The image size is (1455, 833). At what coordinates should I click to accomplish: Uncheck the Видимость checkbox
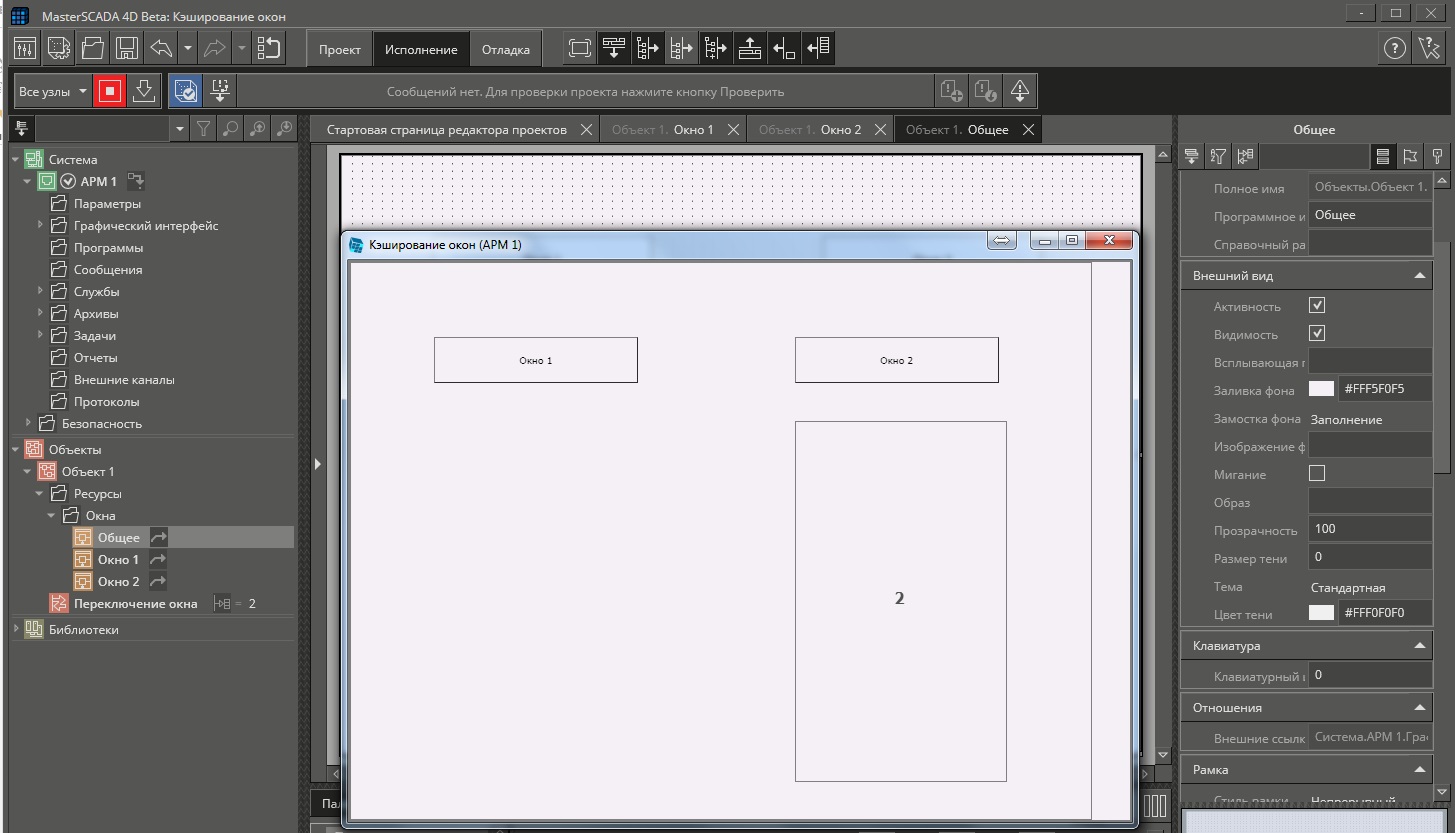1317,334
